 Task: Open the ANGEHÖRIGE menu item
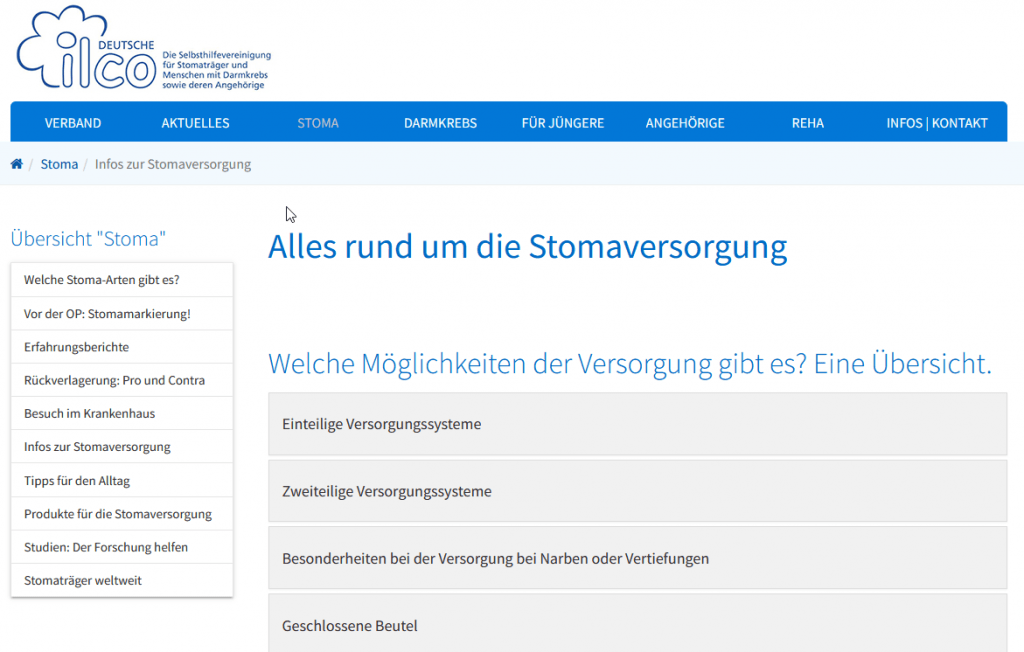[685, 123]
